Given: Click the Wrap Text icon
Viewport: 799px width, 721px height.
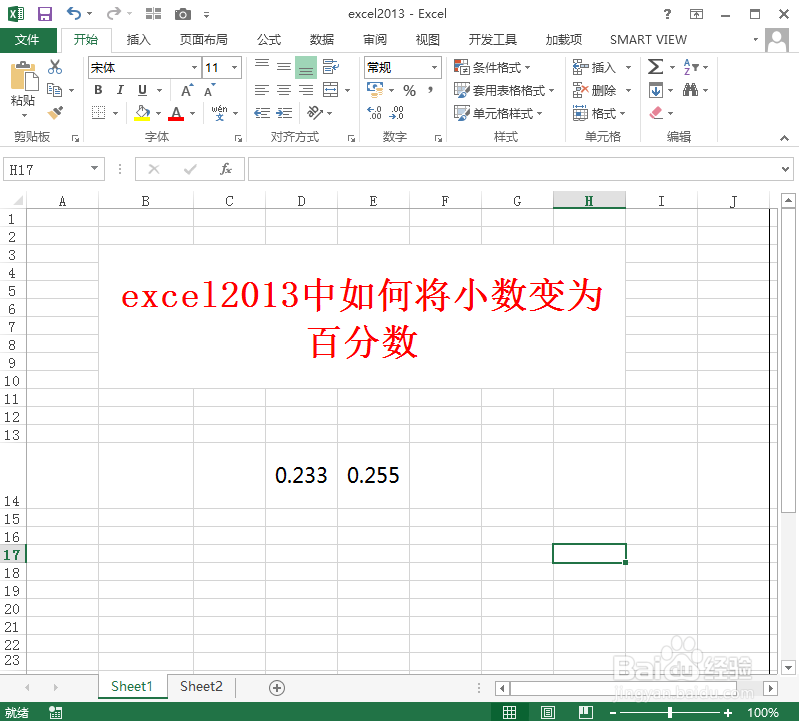Looking at the screenshot, I should [331, 67].
